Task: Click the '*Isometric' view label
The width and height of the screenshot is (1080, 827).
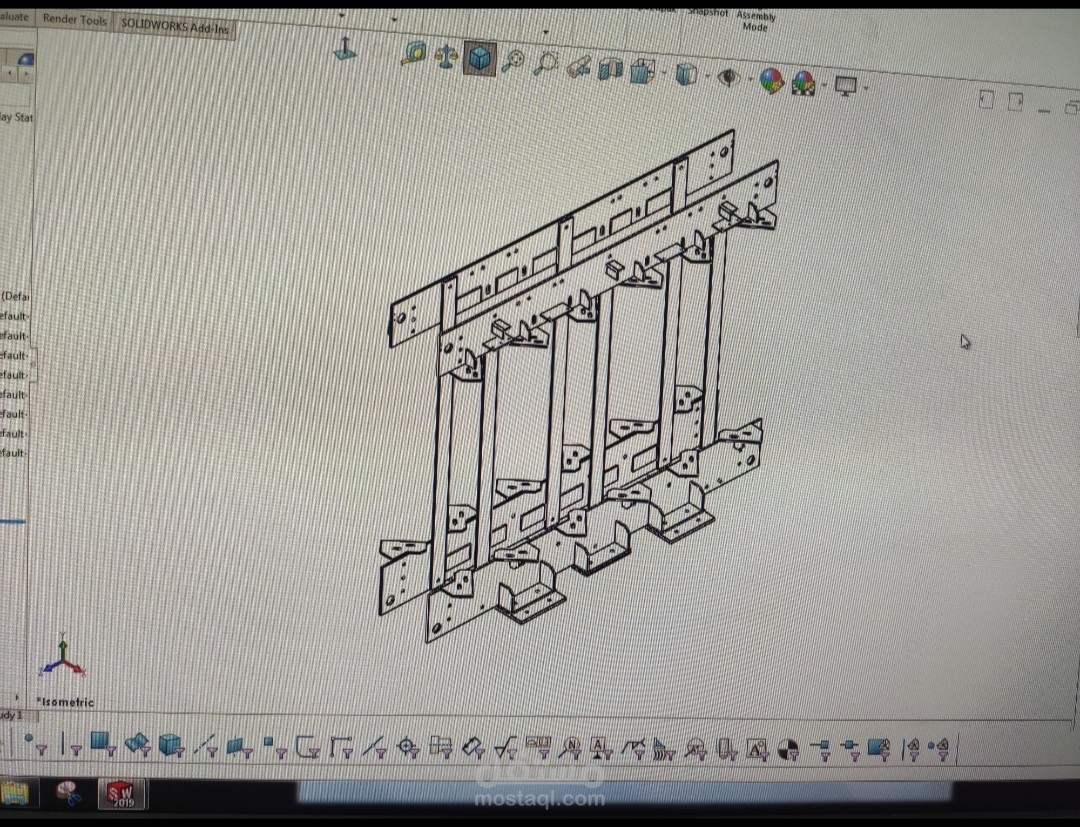Action: coord(65,702)
